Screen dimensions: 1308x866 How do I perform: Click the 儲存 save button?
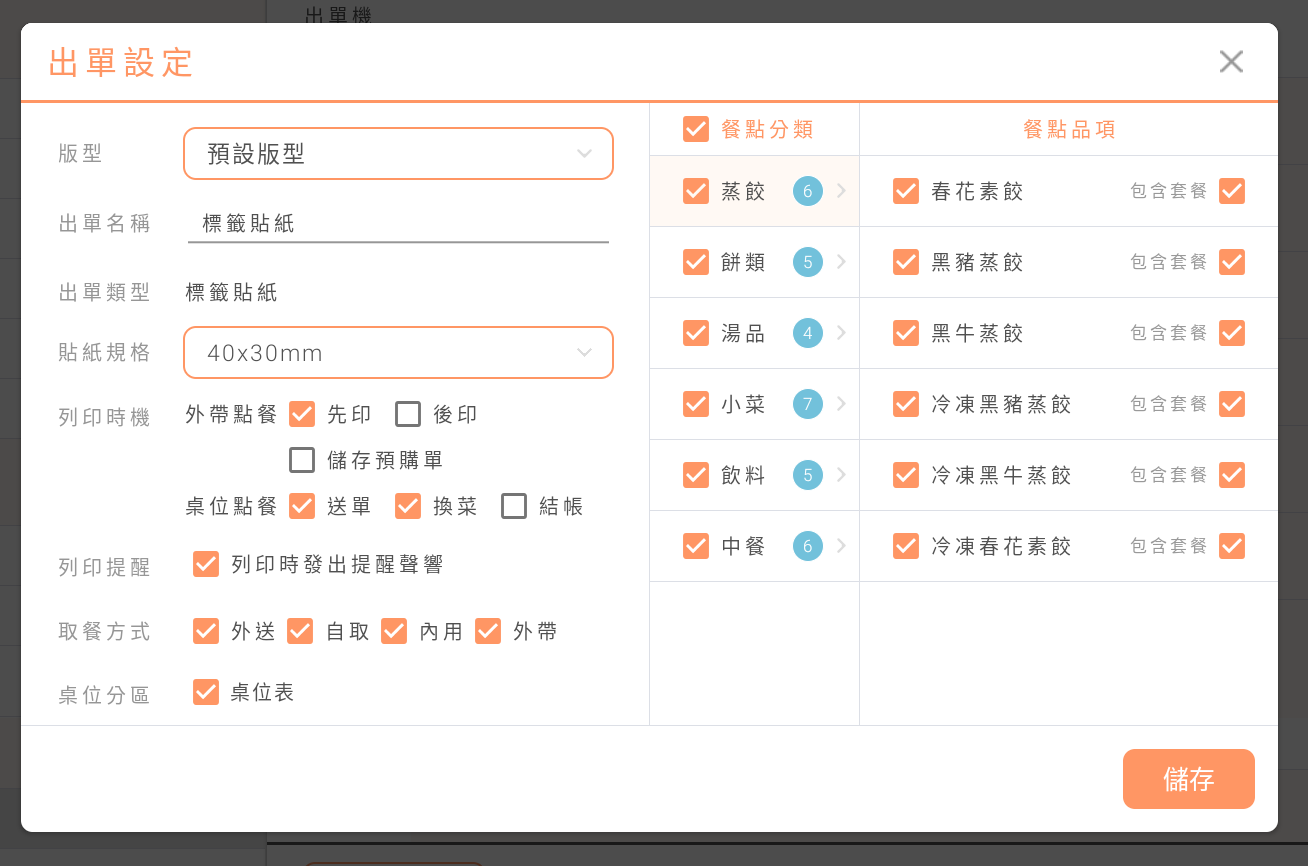1188,779
